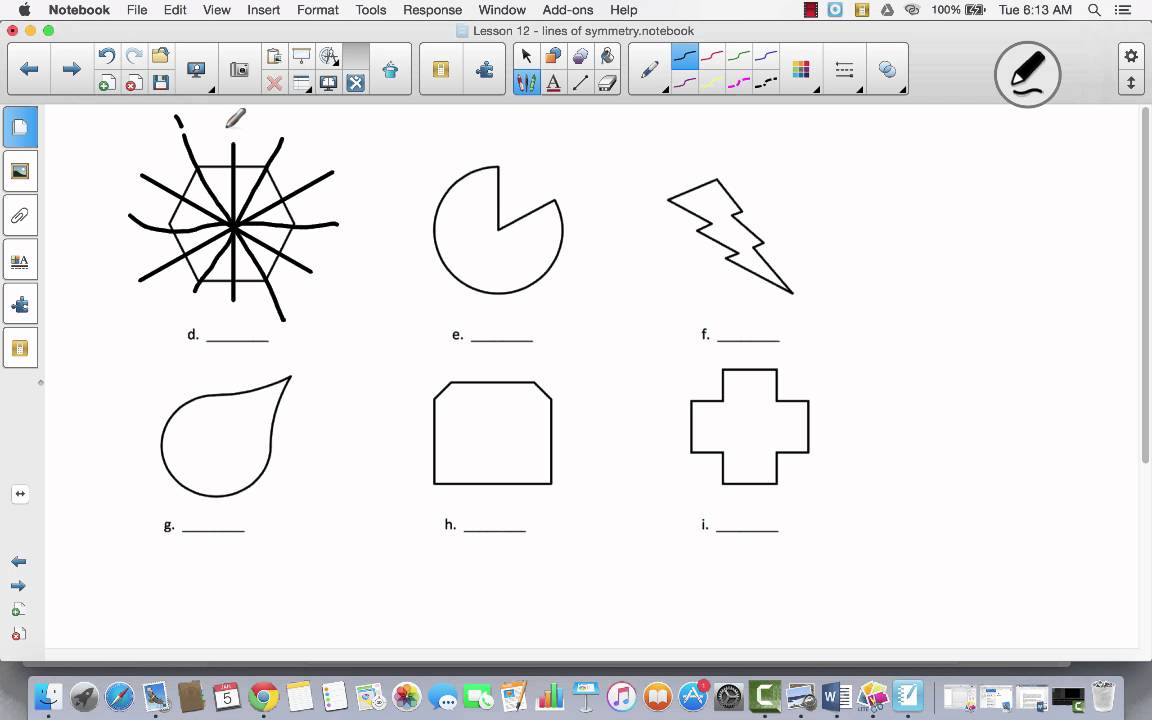Click the Paste clipboard icon

(x=274, y=56)
